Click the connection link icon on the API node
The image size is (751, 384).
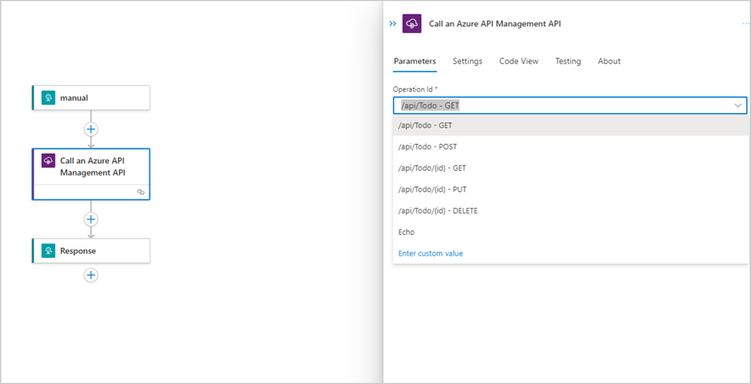tap(141, 192)
